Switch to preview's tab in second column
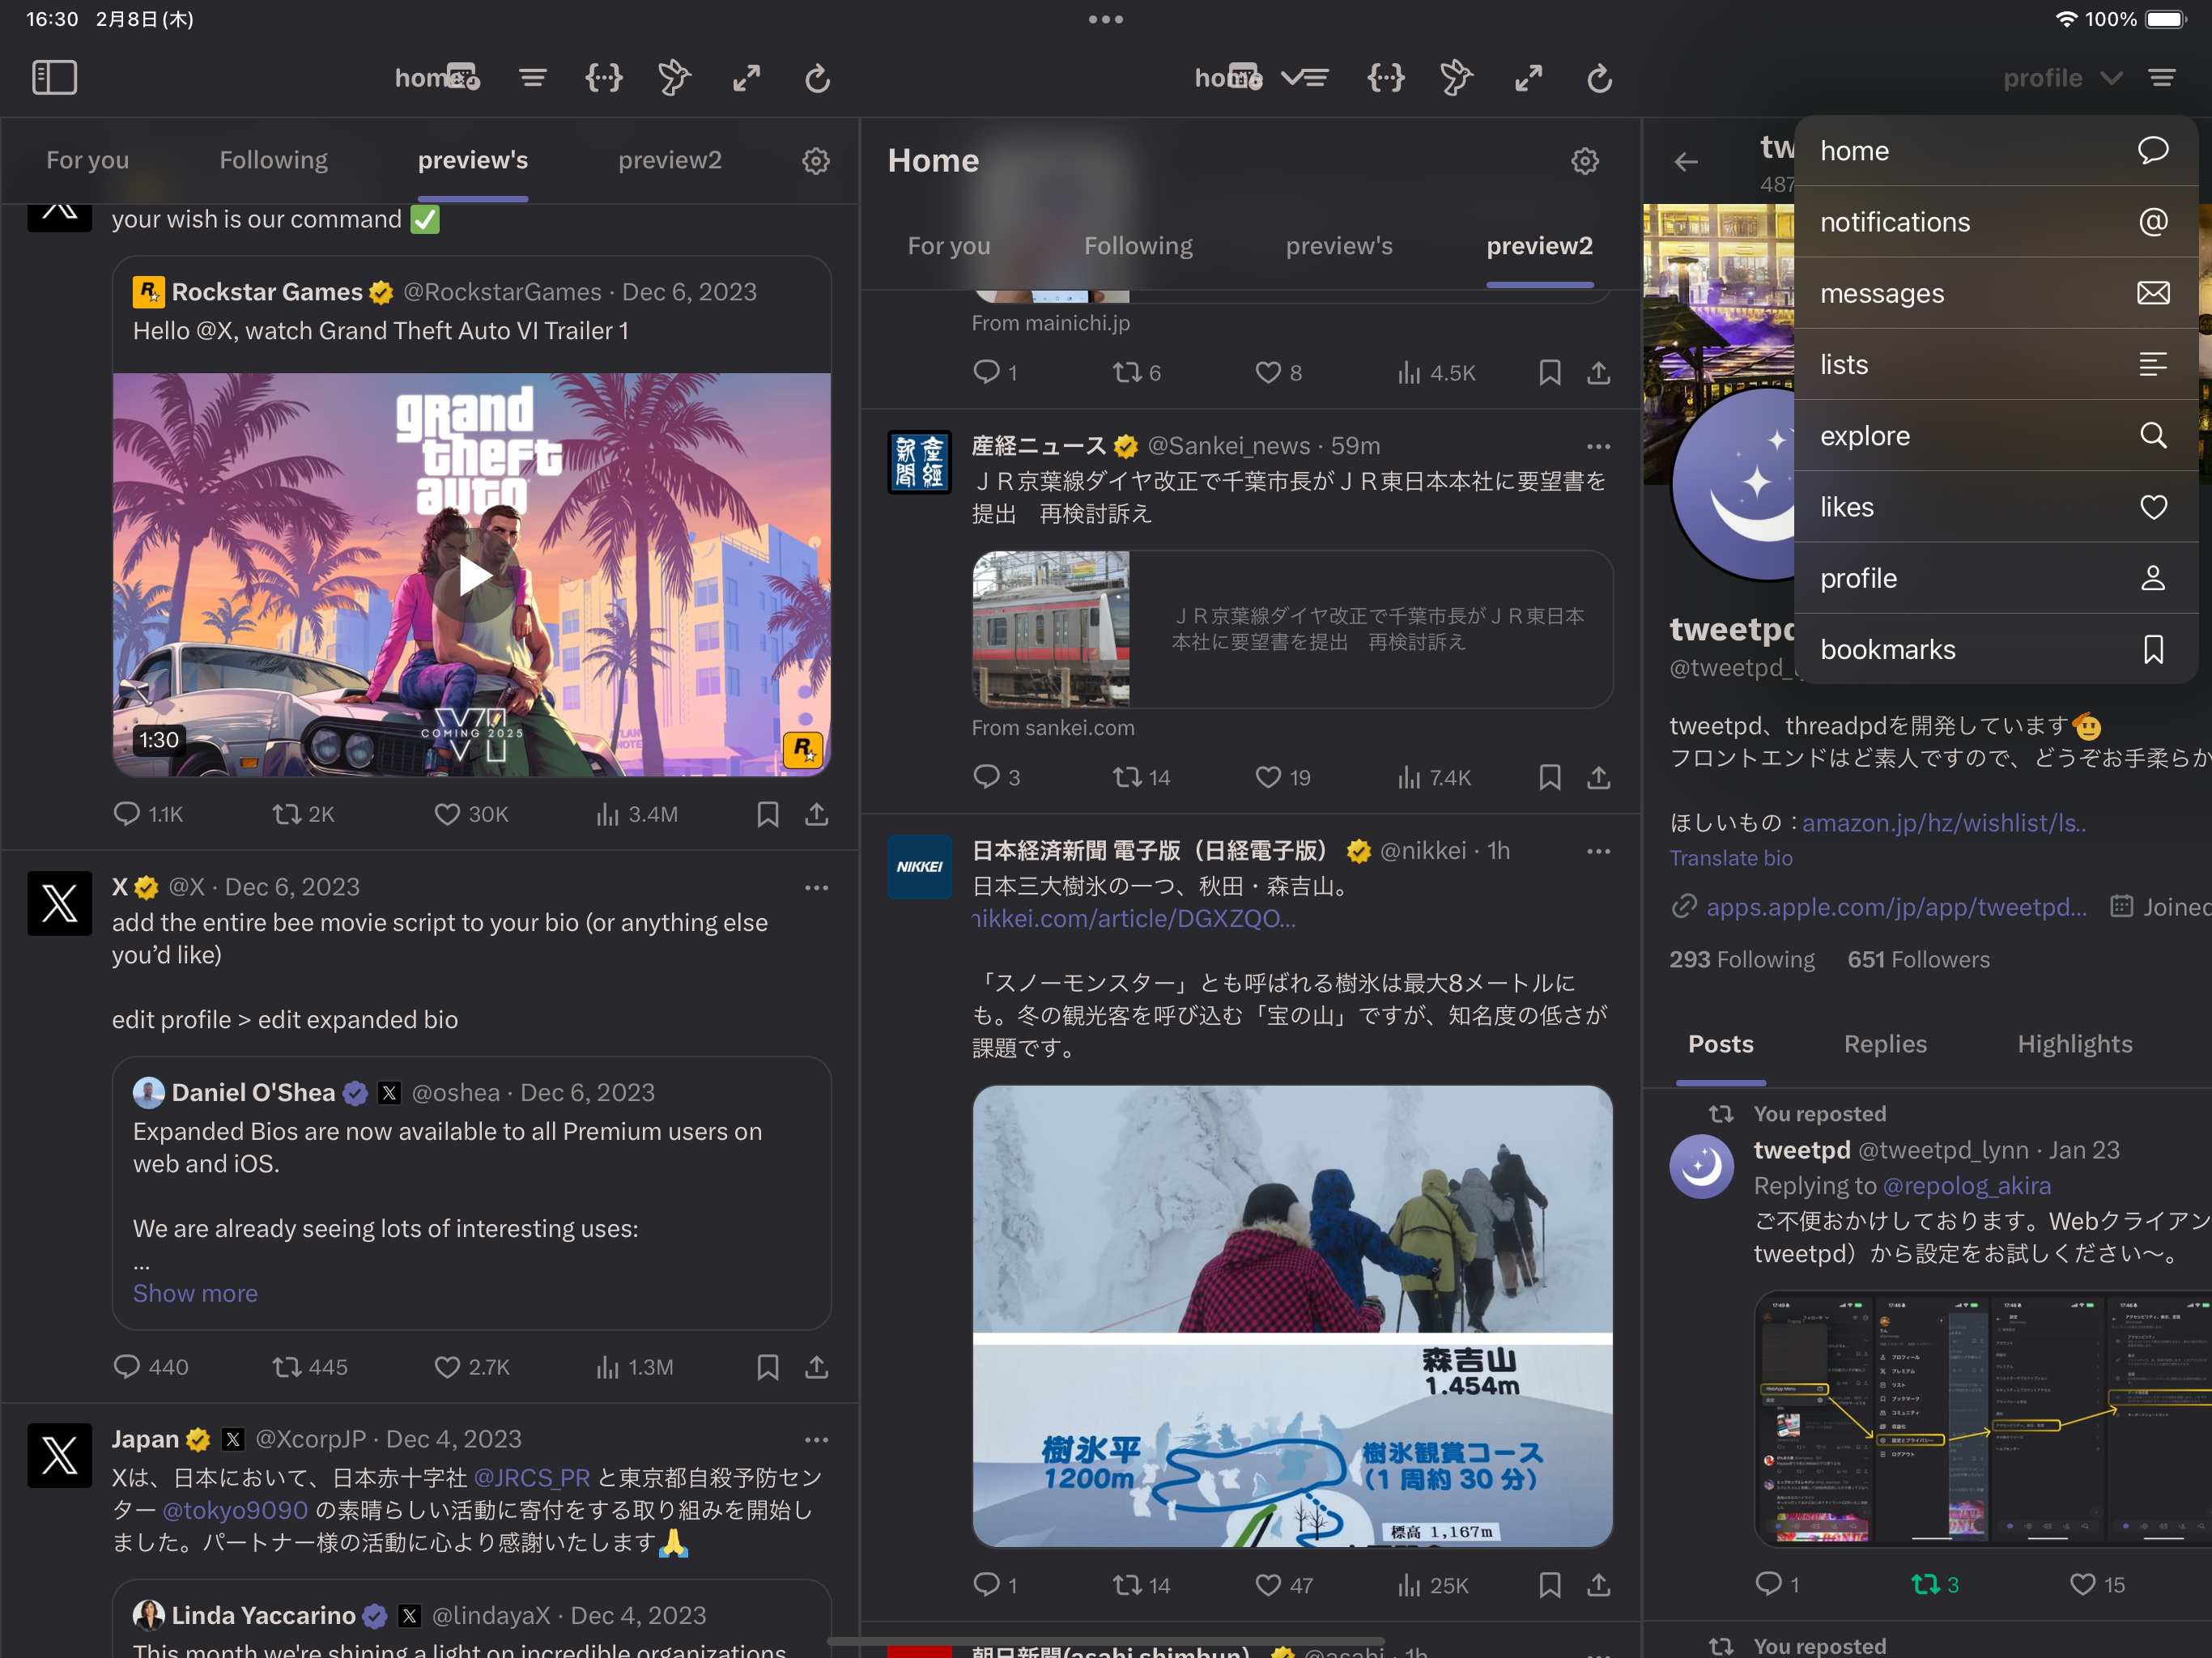The height and width of the screenshot is (1658, 2212). coord(1338,246)
